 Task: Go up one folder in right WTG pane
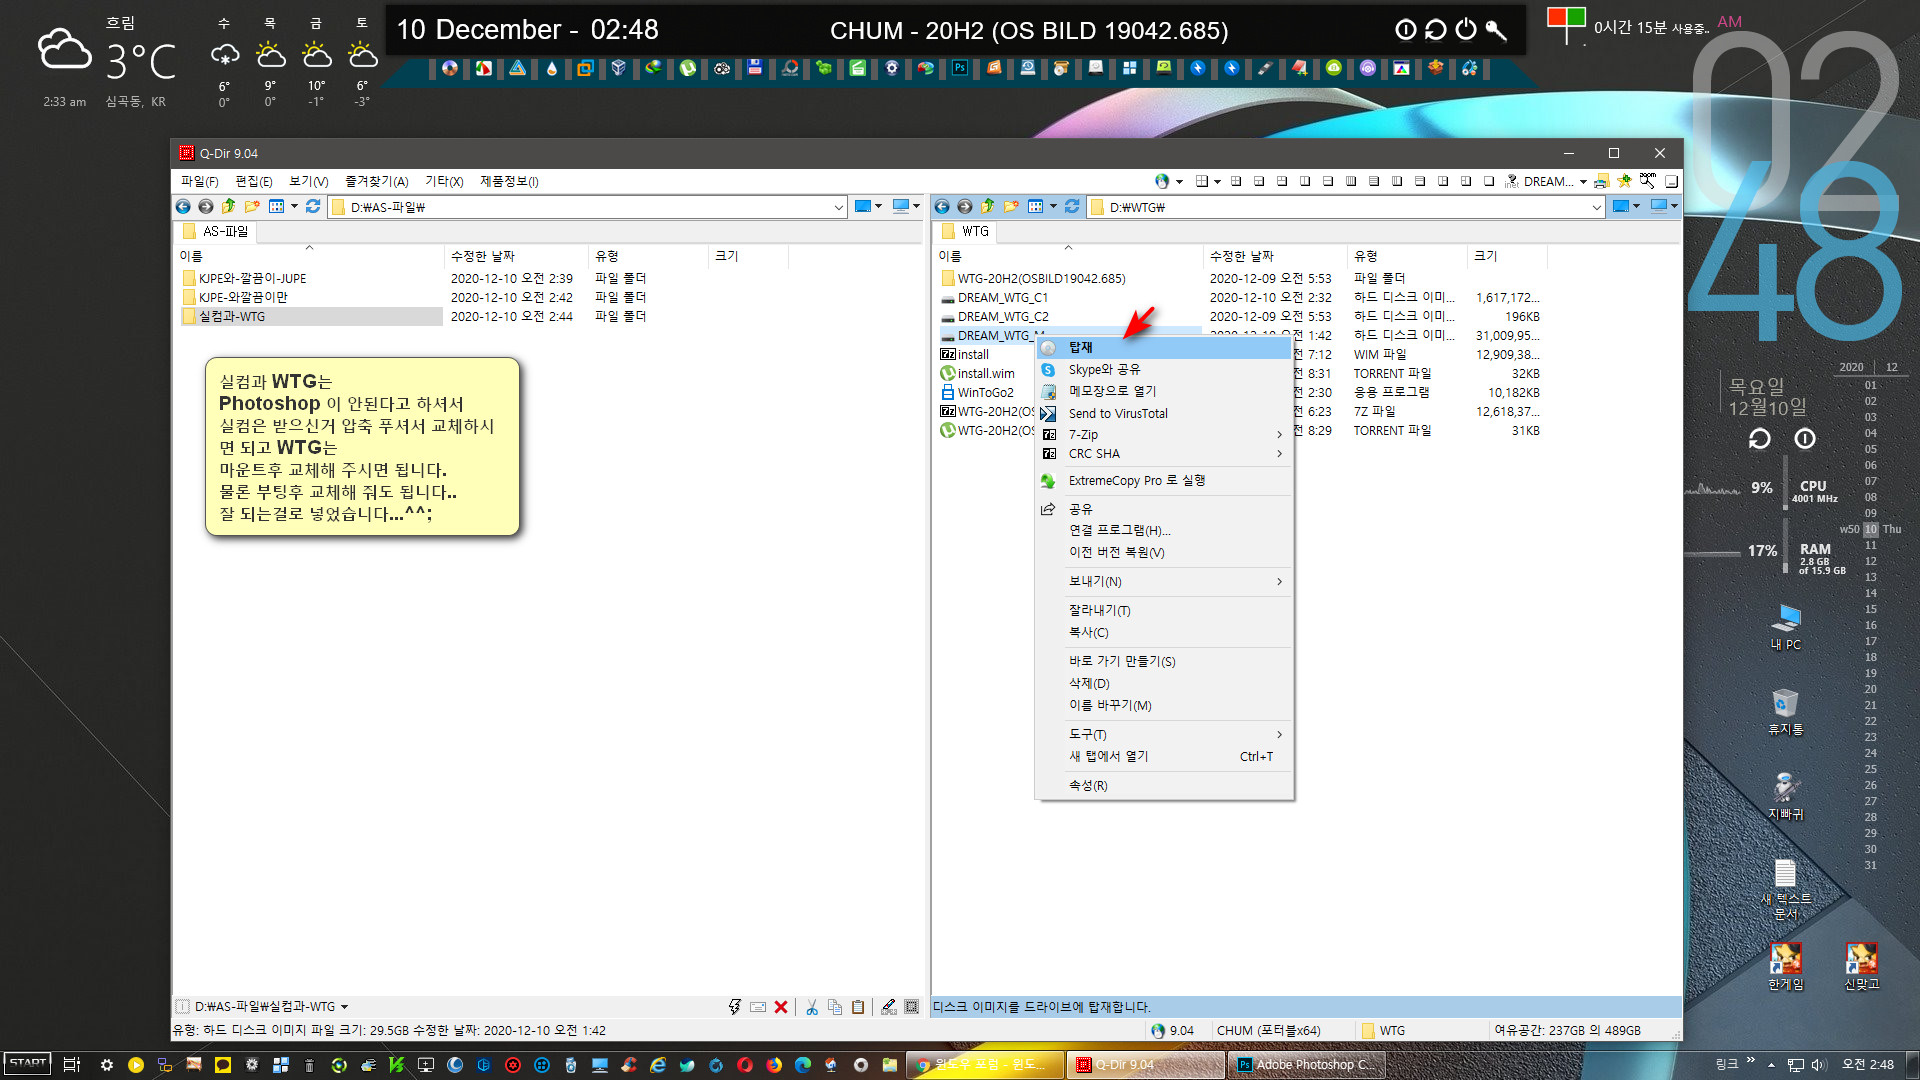pyautogui.click(x=988, y=207)
